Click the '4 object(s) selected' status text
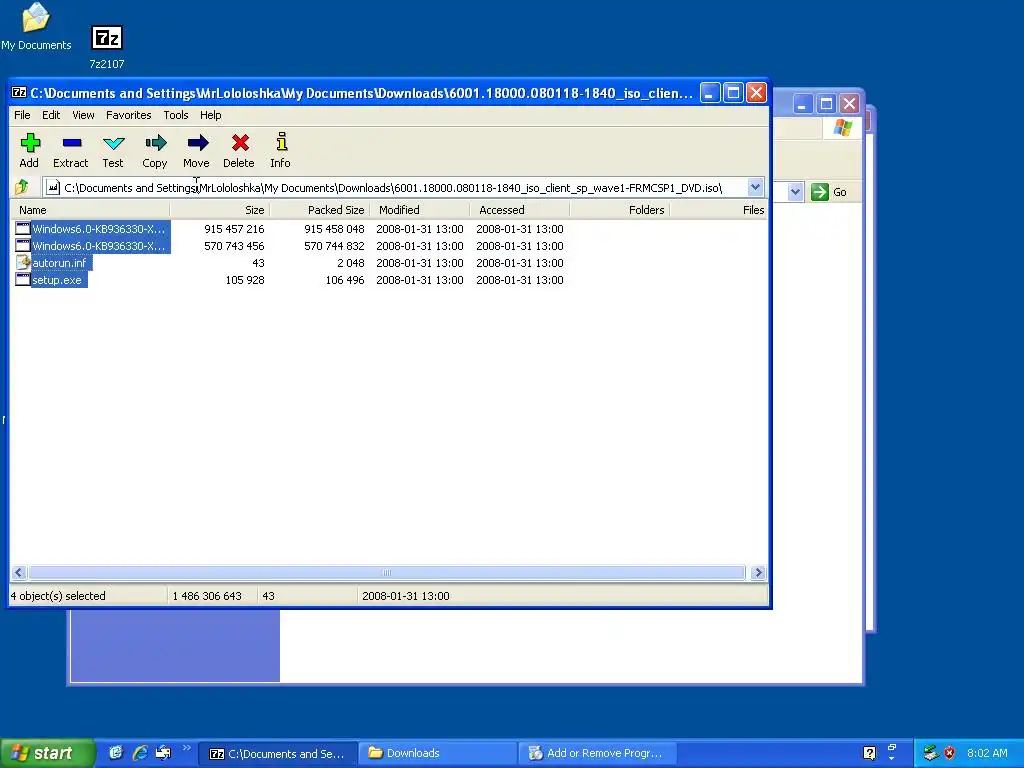The height and width of the screenshot is (768, 1024). [58, 596]
